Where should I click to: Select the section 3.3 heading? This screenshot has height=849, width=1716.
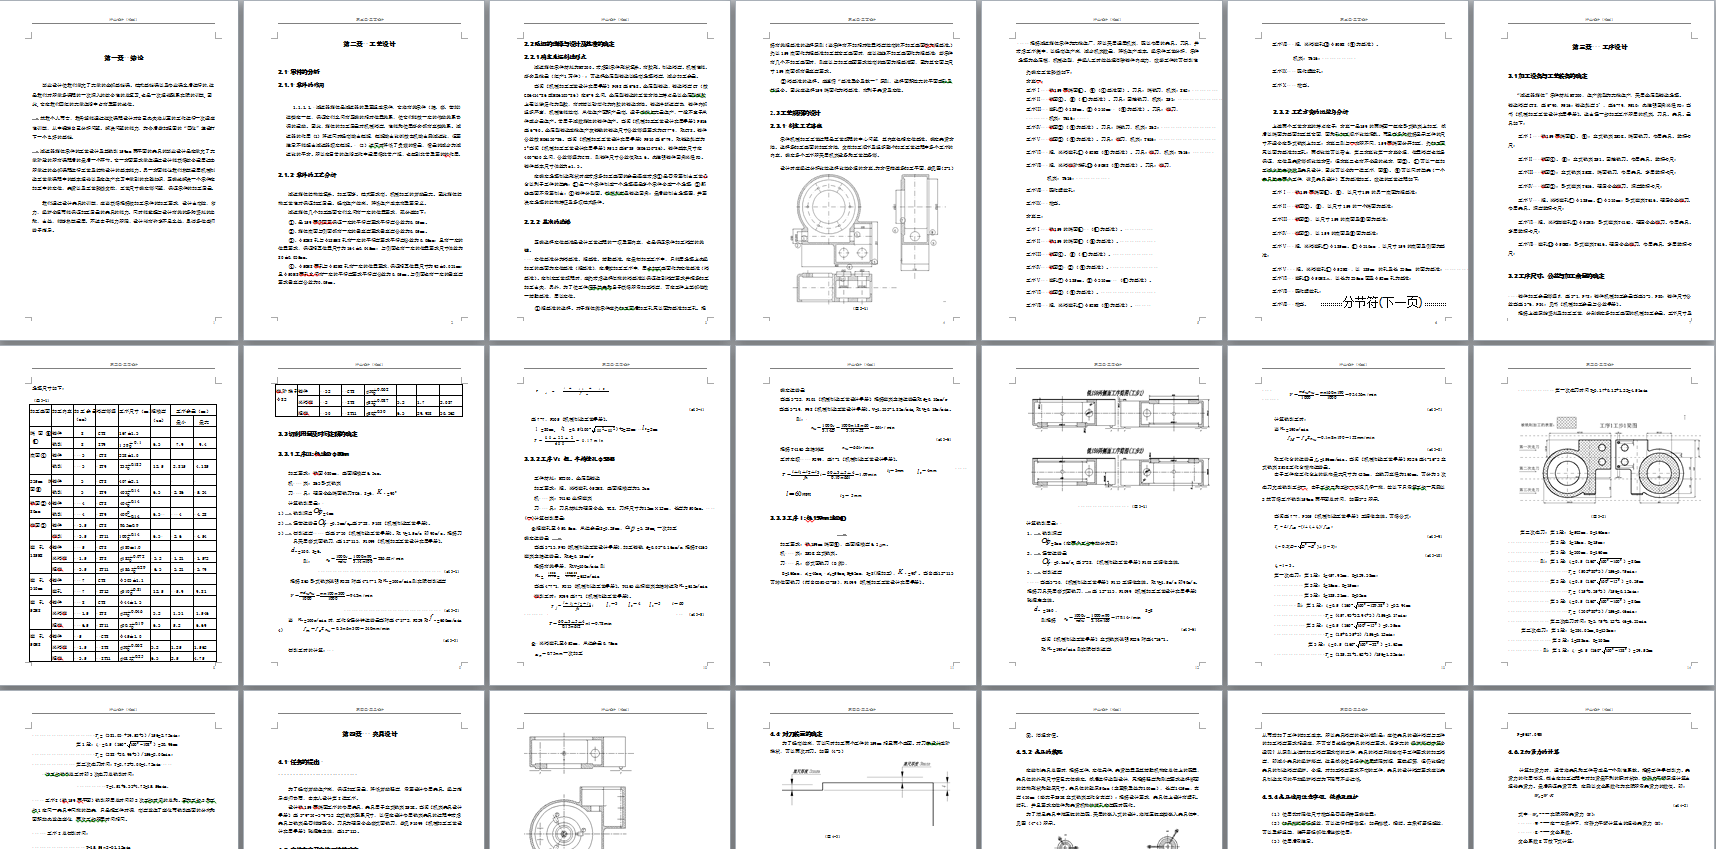click(x=317, y=434)
